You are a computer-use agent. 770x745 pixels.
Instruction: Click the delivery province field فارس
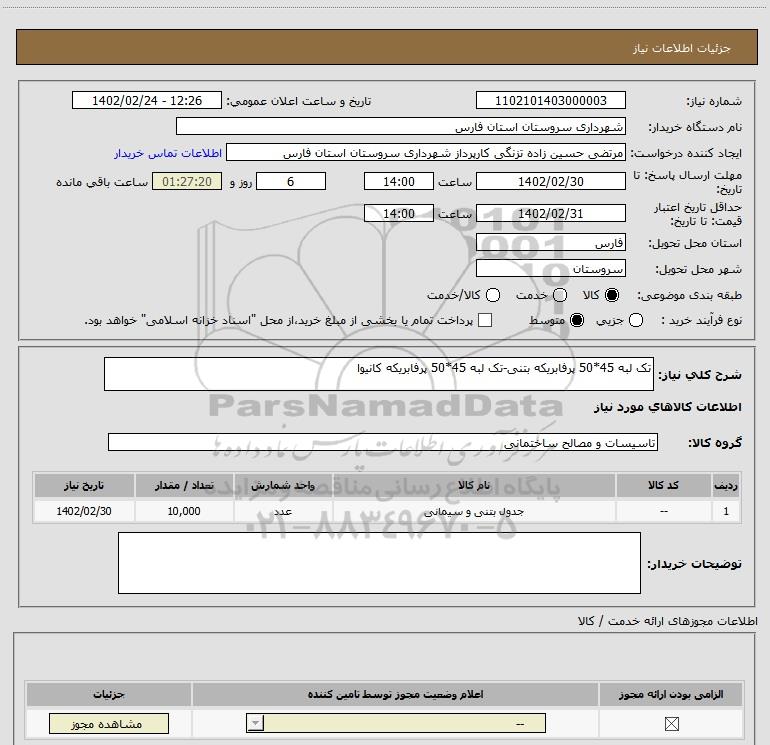(550, 242)
